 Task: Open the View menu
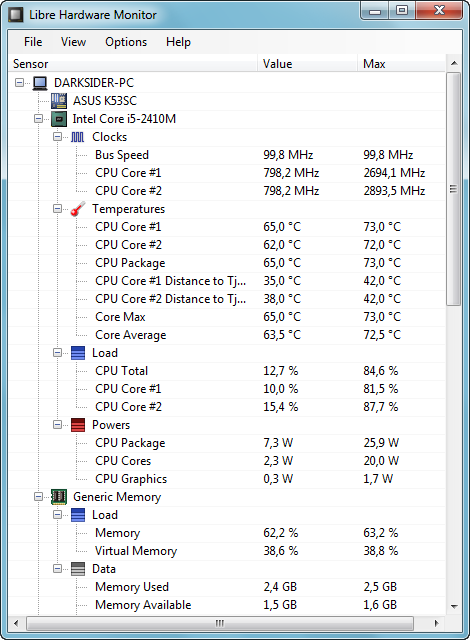pyautogui.click(x=73, y=42)
